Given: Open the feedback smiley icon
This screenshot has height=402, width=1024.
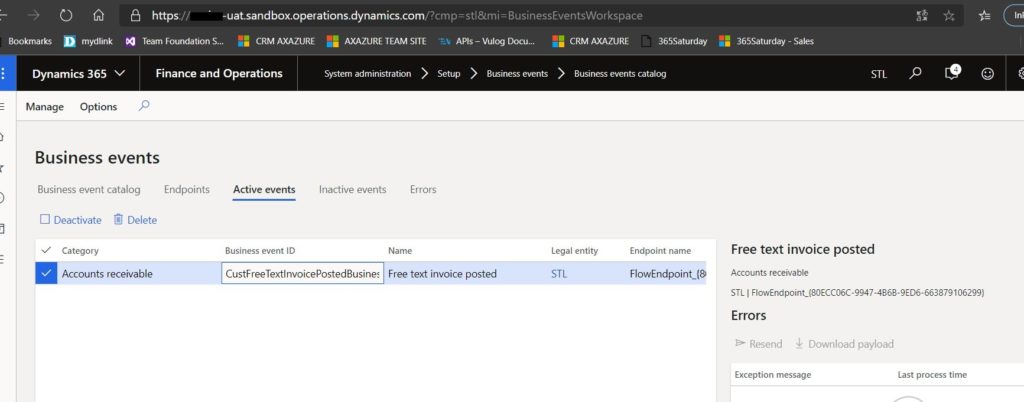Looking at the screenshot, I should [987, 74].
